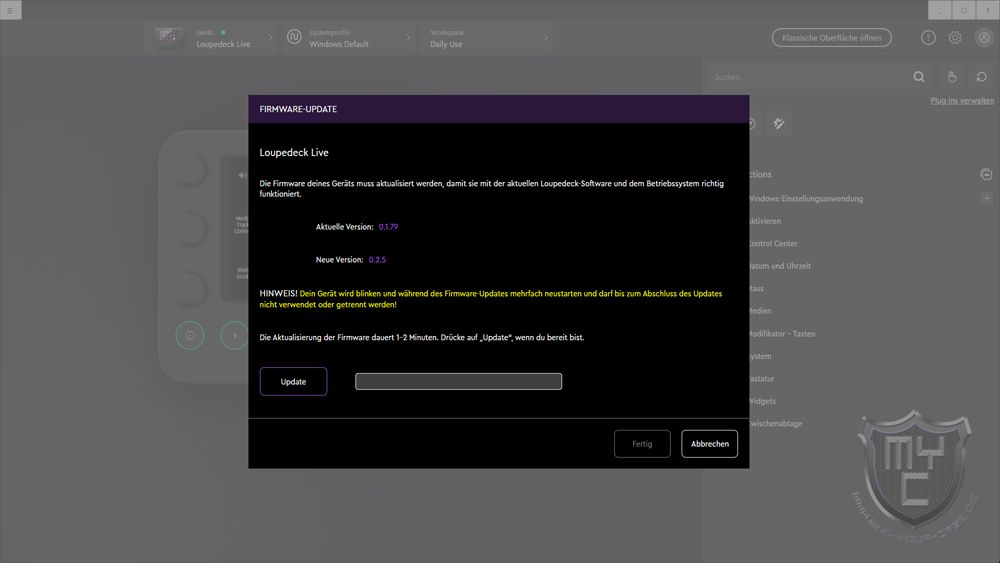Viewport: 1000px width, 563px height.
Task: Select the System list entry
Action: tap(760, 356)
